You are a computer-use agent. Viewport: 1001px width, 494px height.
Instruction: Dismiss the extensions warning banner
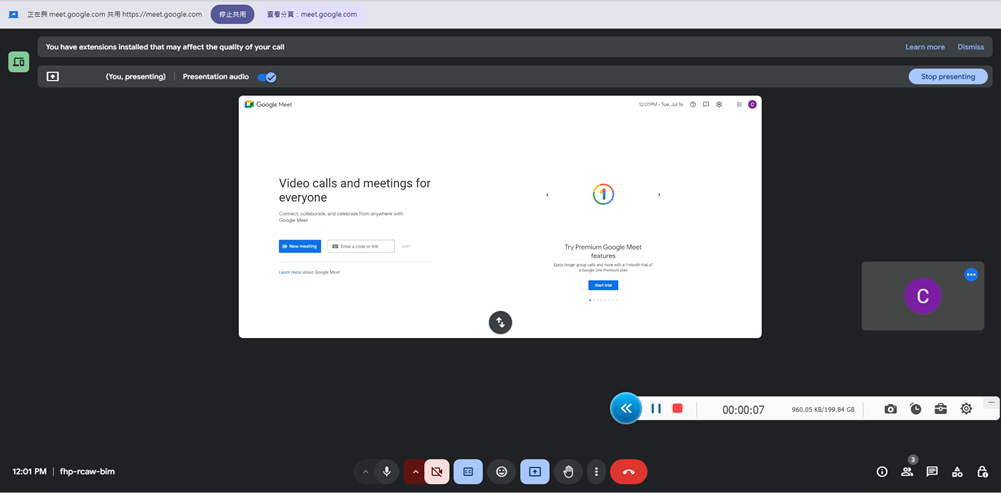[x=970, y=47]
